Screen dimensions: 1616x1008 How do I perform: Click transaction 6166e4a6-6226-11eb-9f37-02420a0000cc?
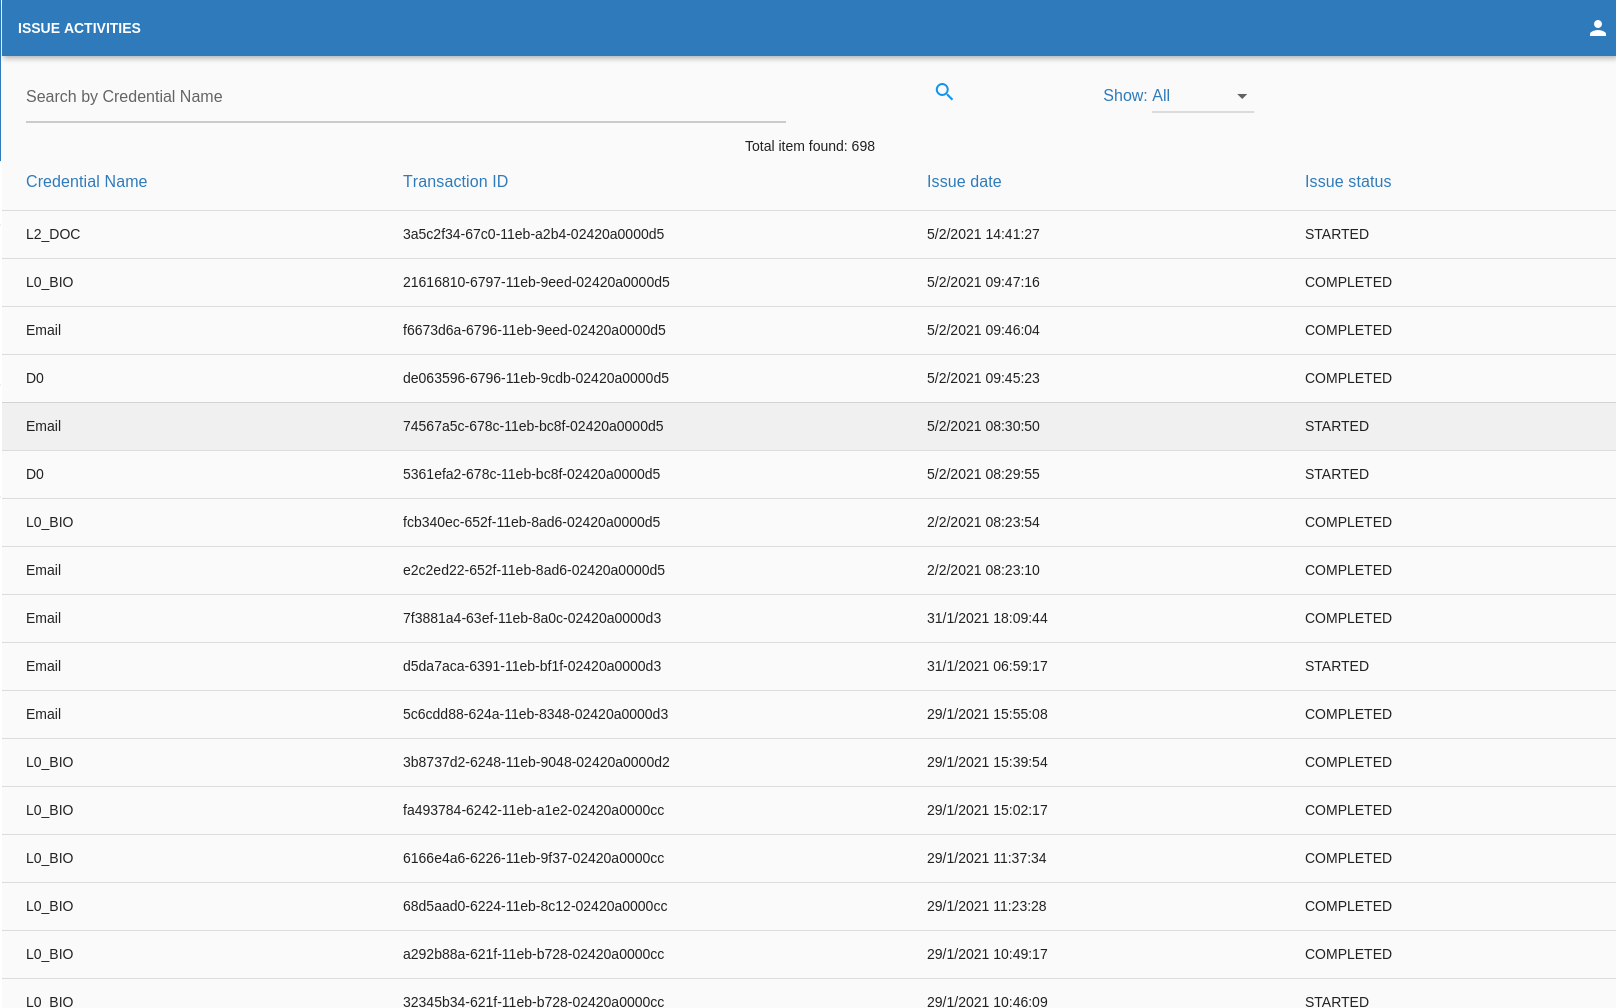coord(533,858)
